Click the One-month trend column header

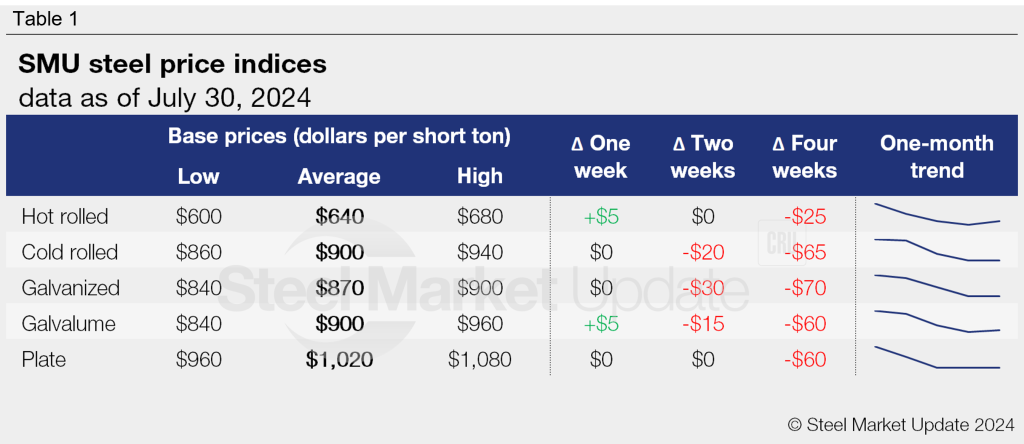936,157
